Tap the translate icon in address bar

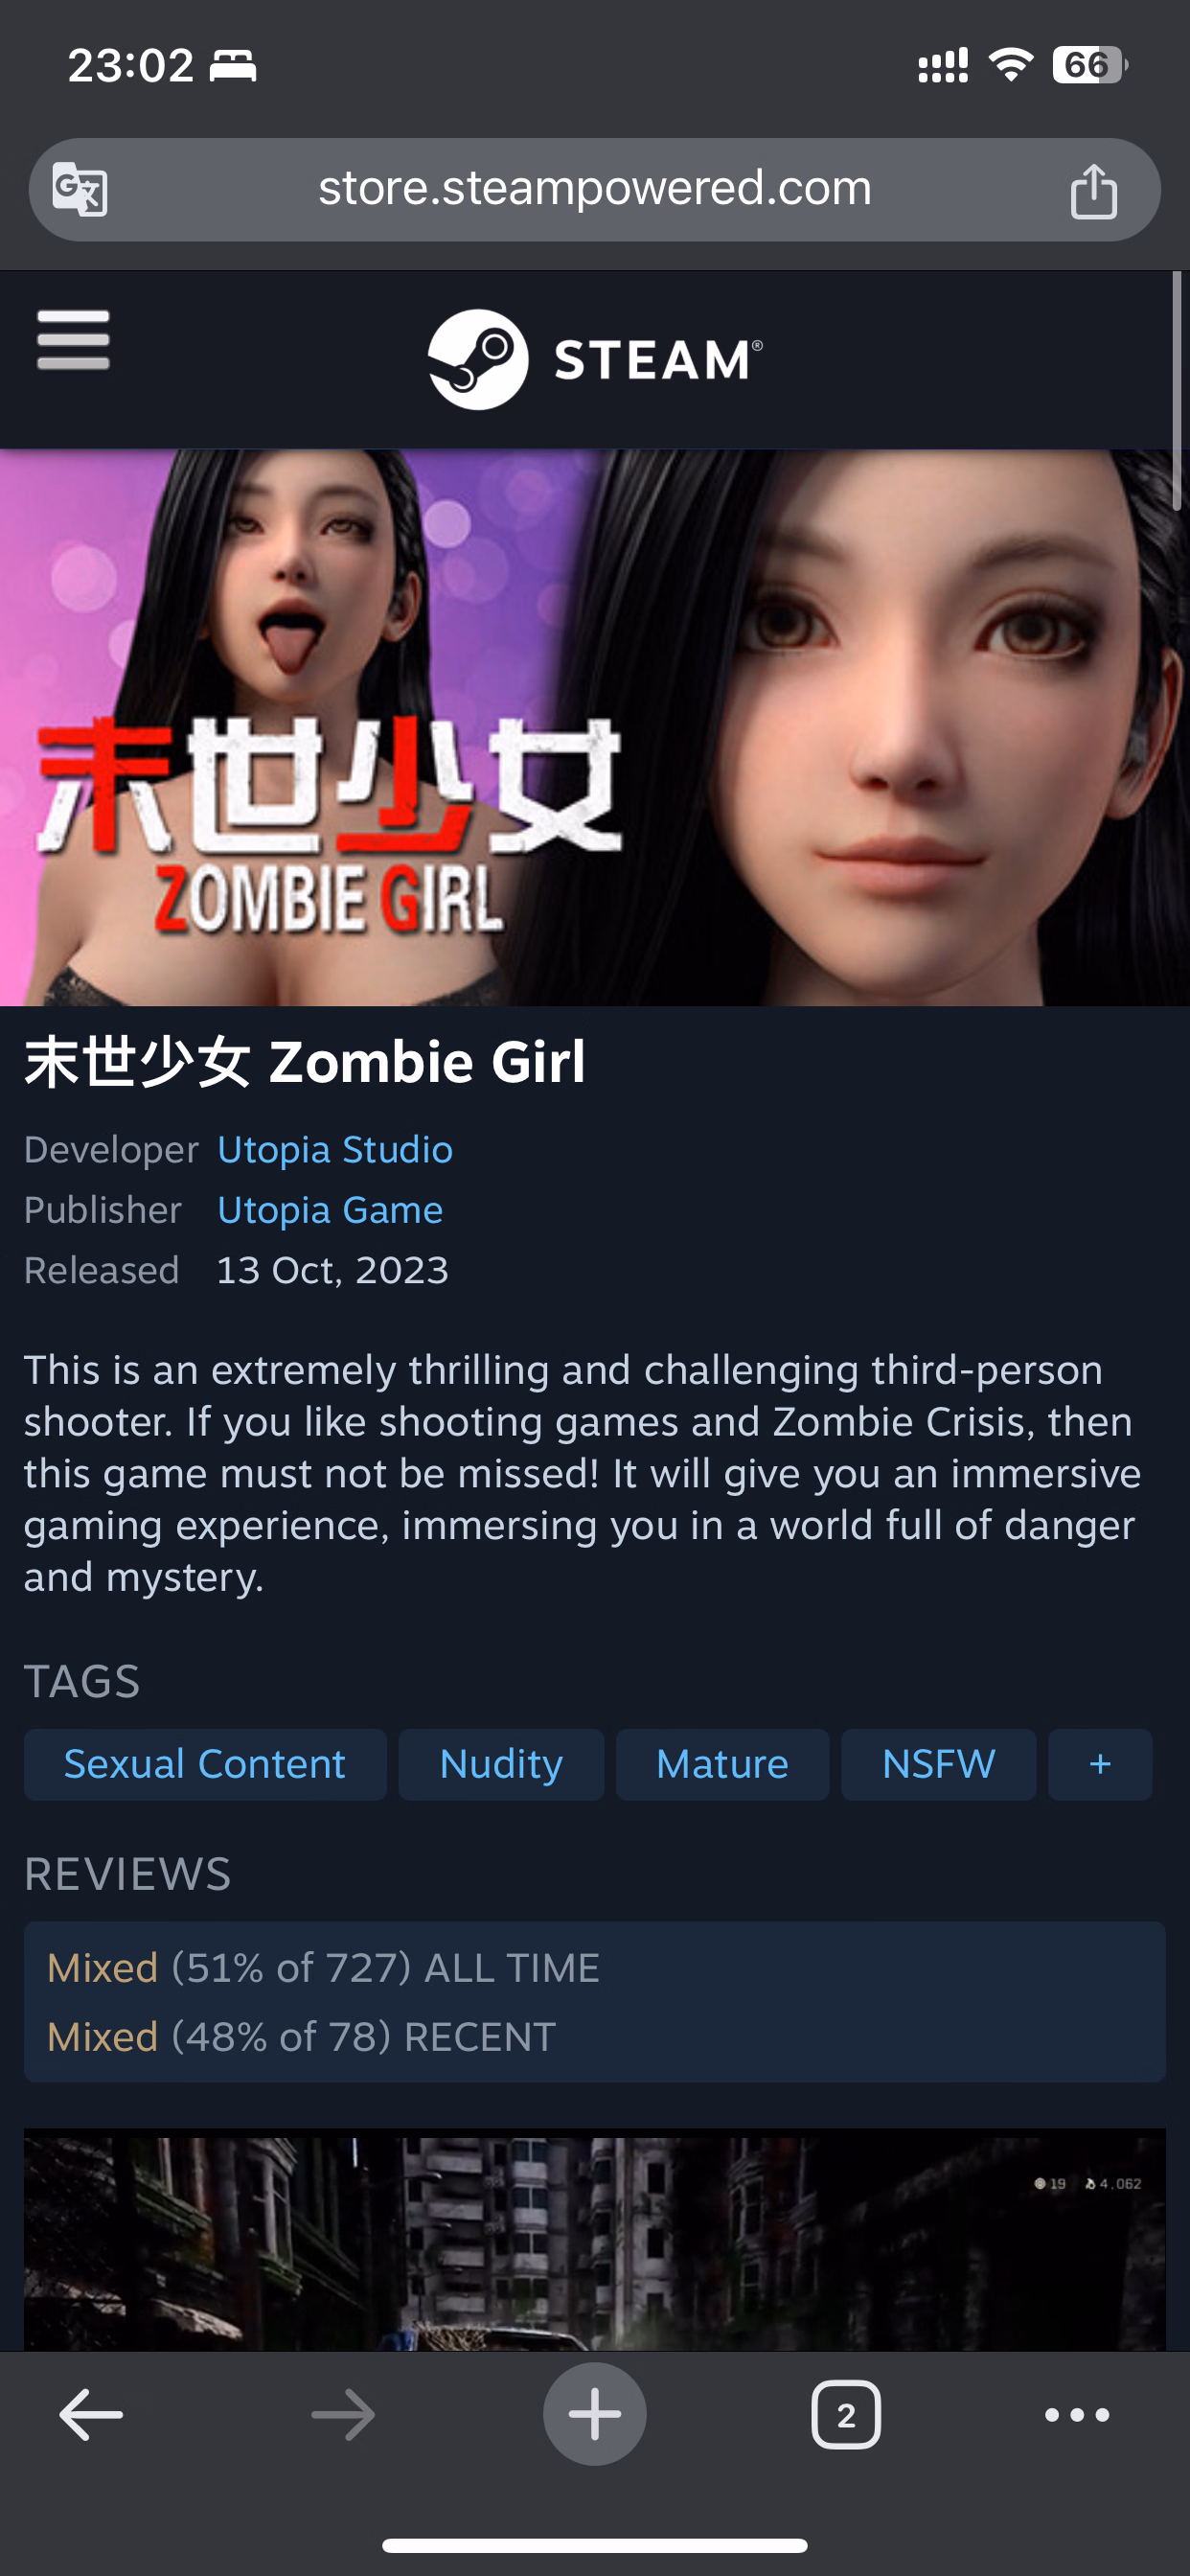click(80, 189)
